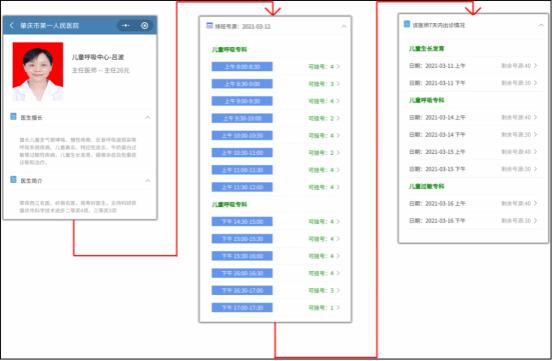Click the 医生简介 section icon
This screenshot has height=361, width=552.
pos(13,180)
